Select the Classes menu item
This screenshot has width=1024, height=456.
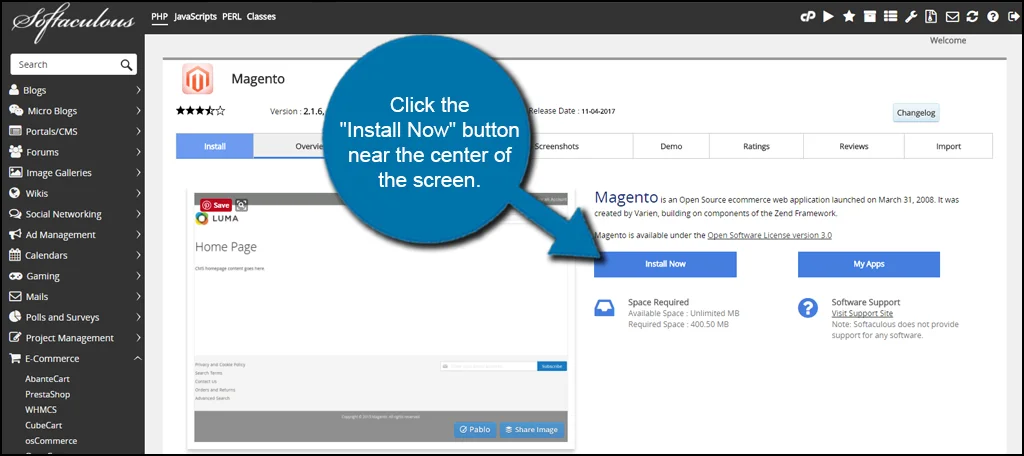click(261, 16)
